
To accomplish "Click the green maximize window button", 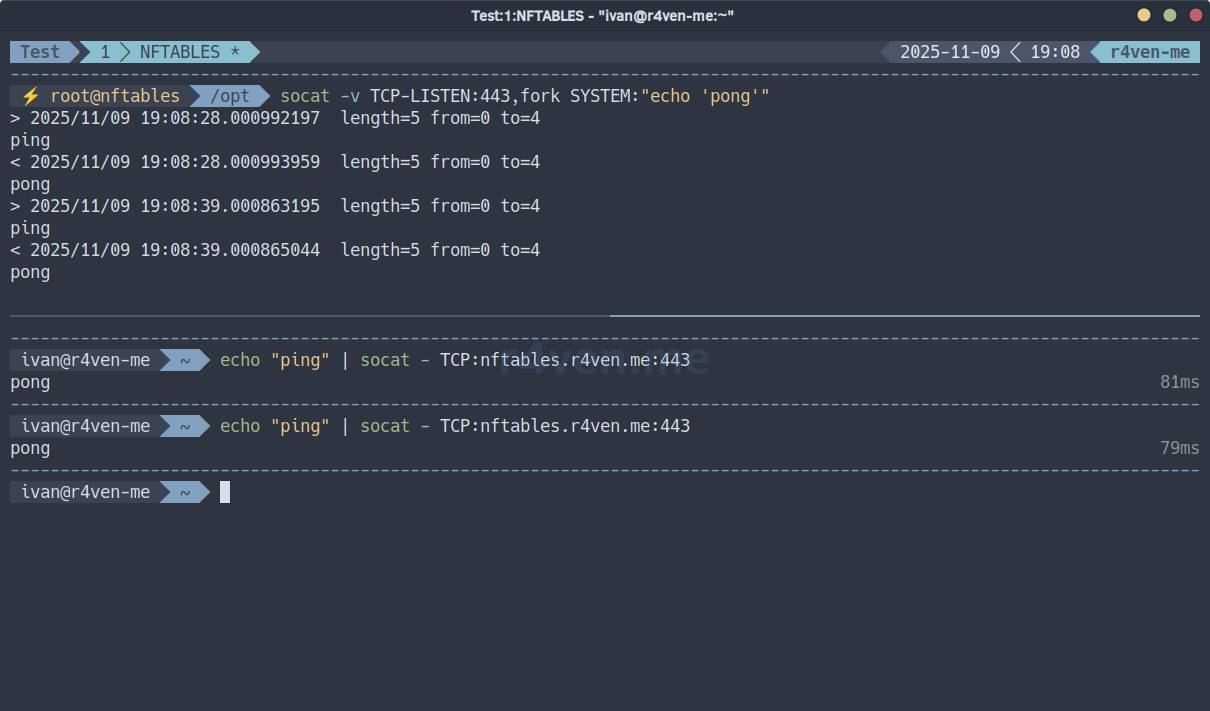I will click(1170, 15).
